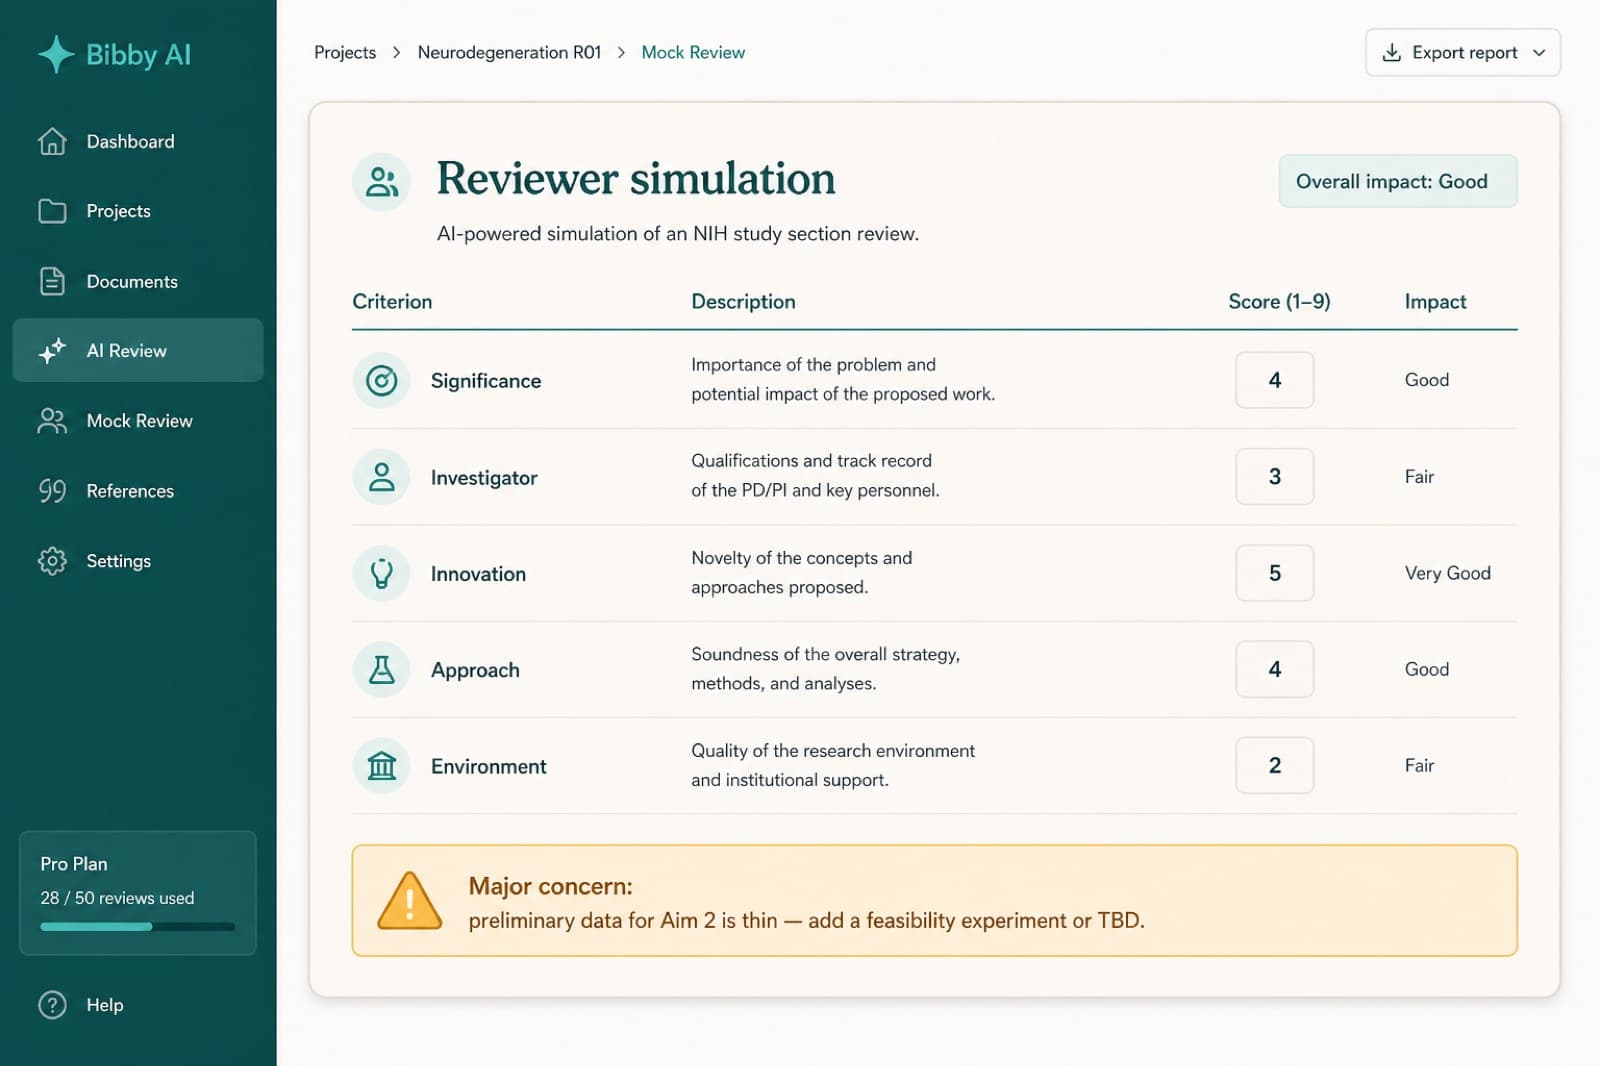1600x1066 pixels.
Task: Click the Reviewer simulation heading
Action: 636,179
